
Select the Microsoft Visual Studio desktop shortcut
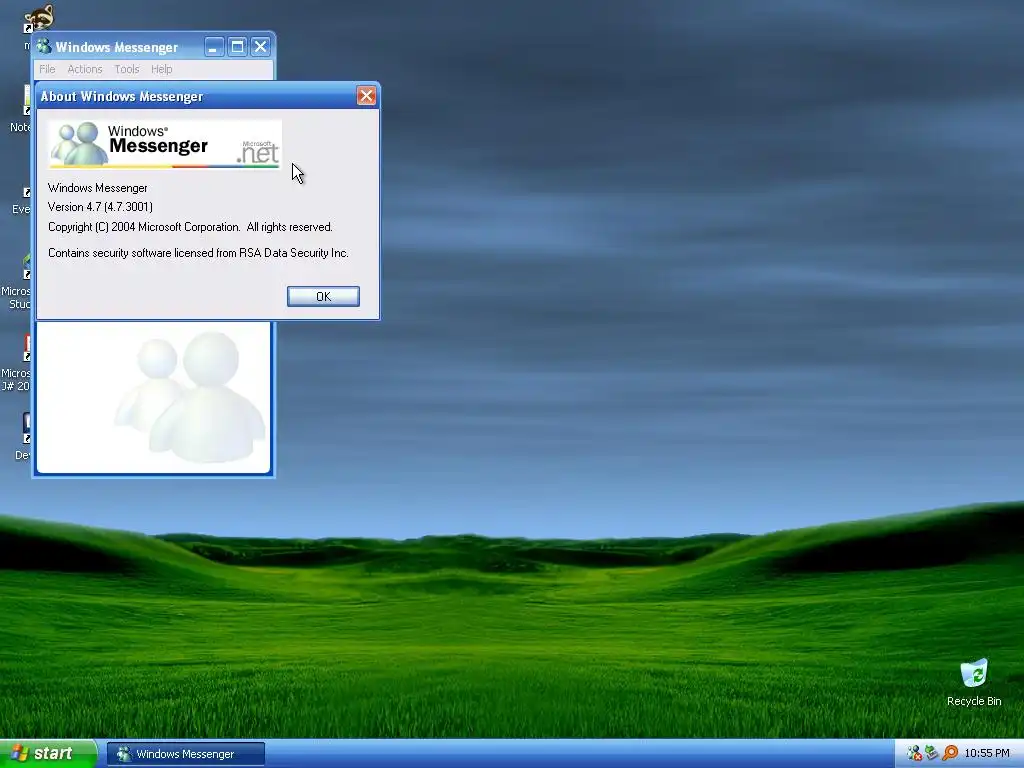pyautogui.click(x=16, y=281)
